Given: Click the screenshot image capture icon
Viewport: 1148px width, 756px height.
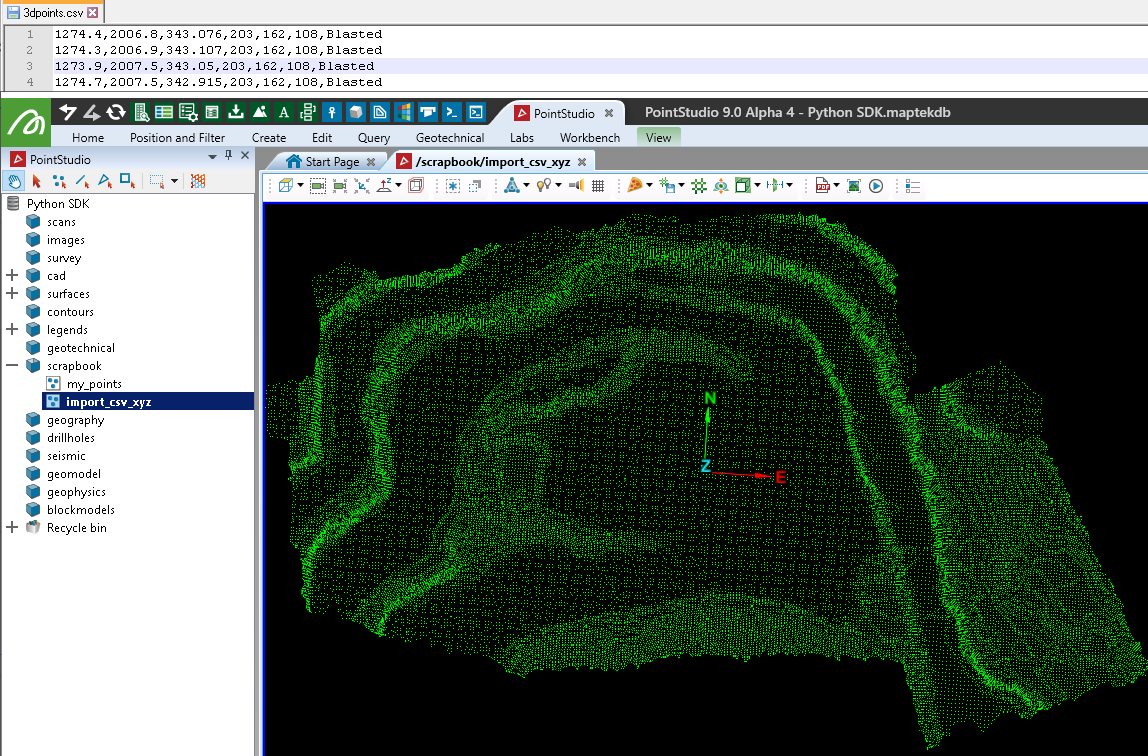Looking at the screenshot, I should (854, 186).
